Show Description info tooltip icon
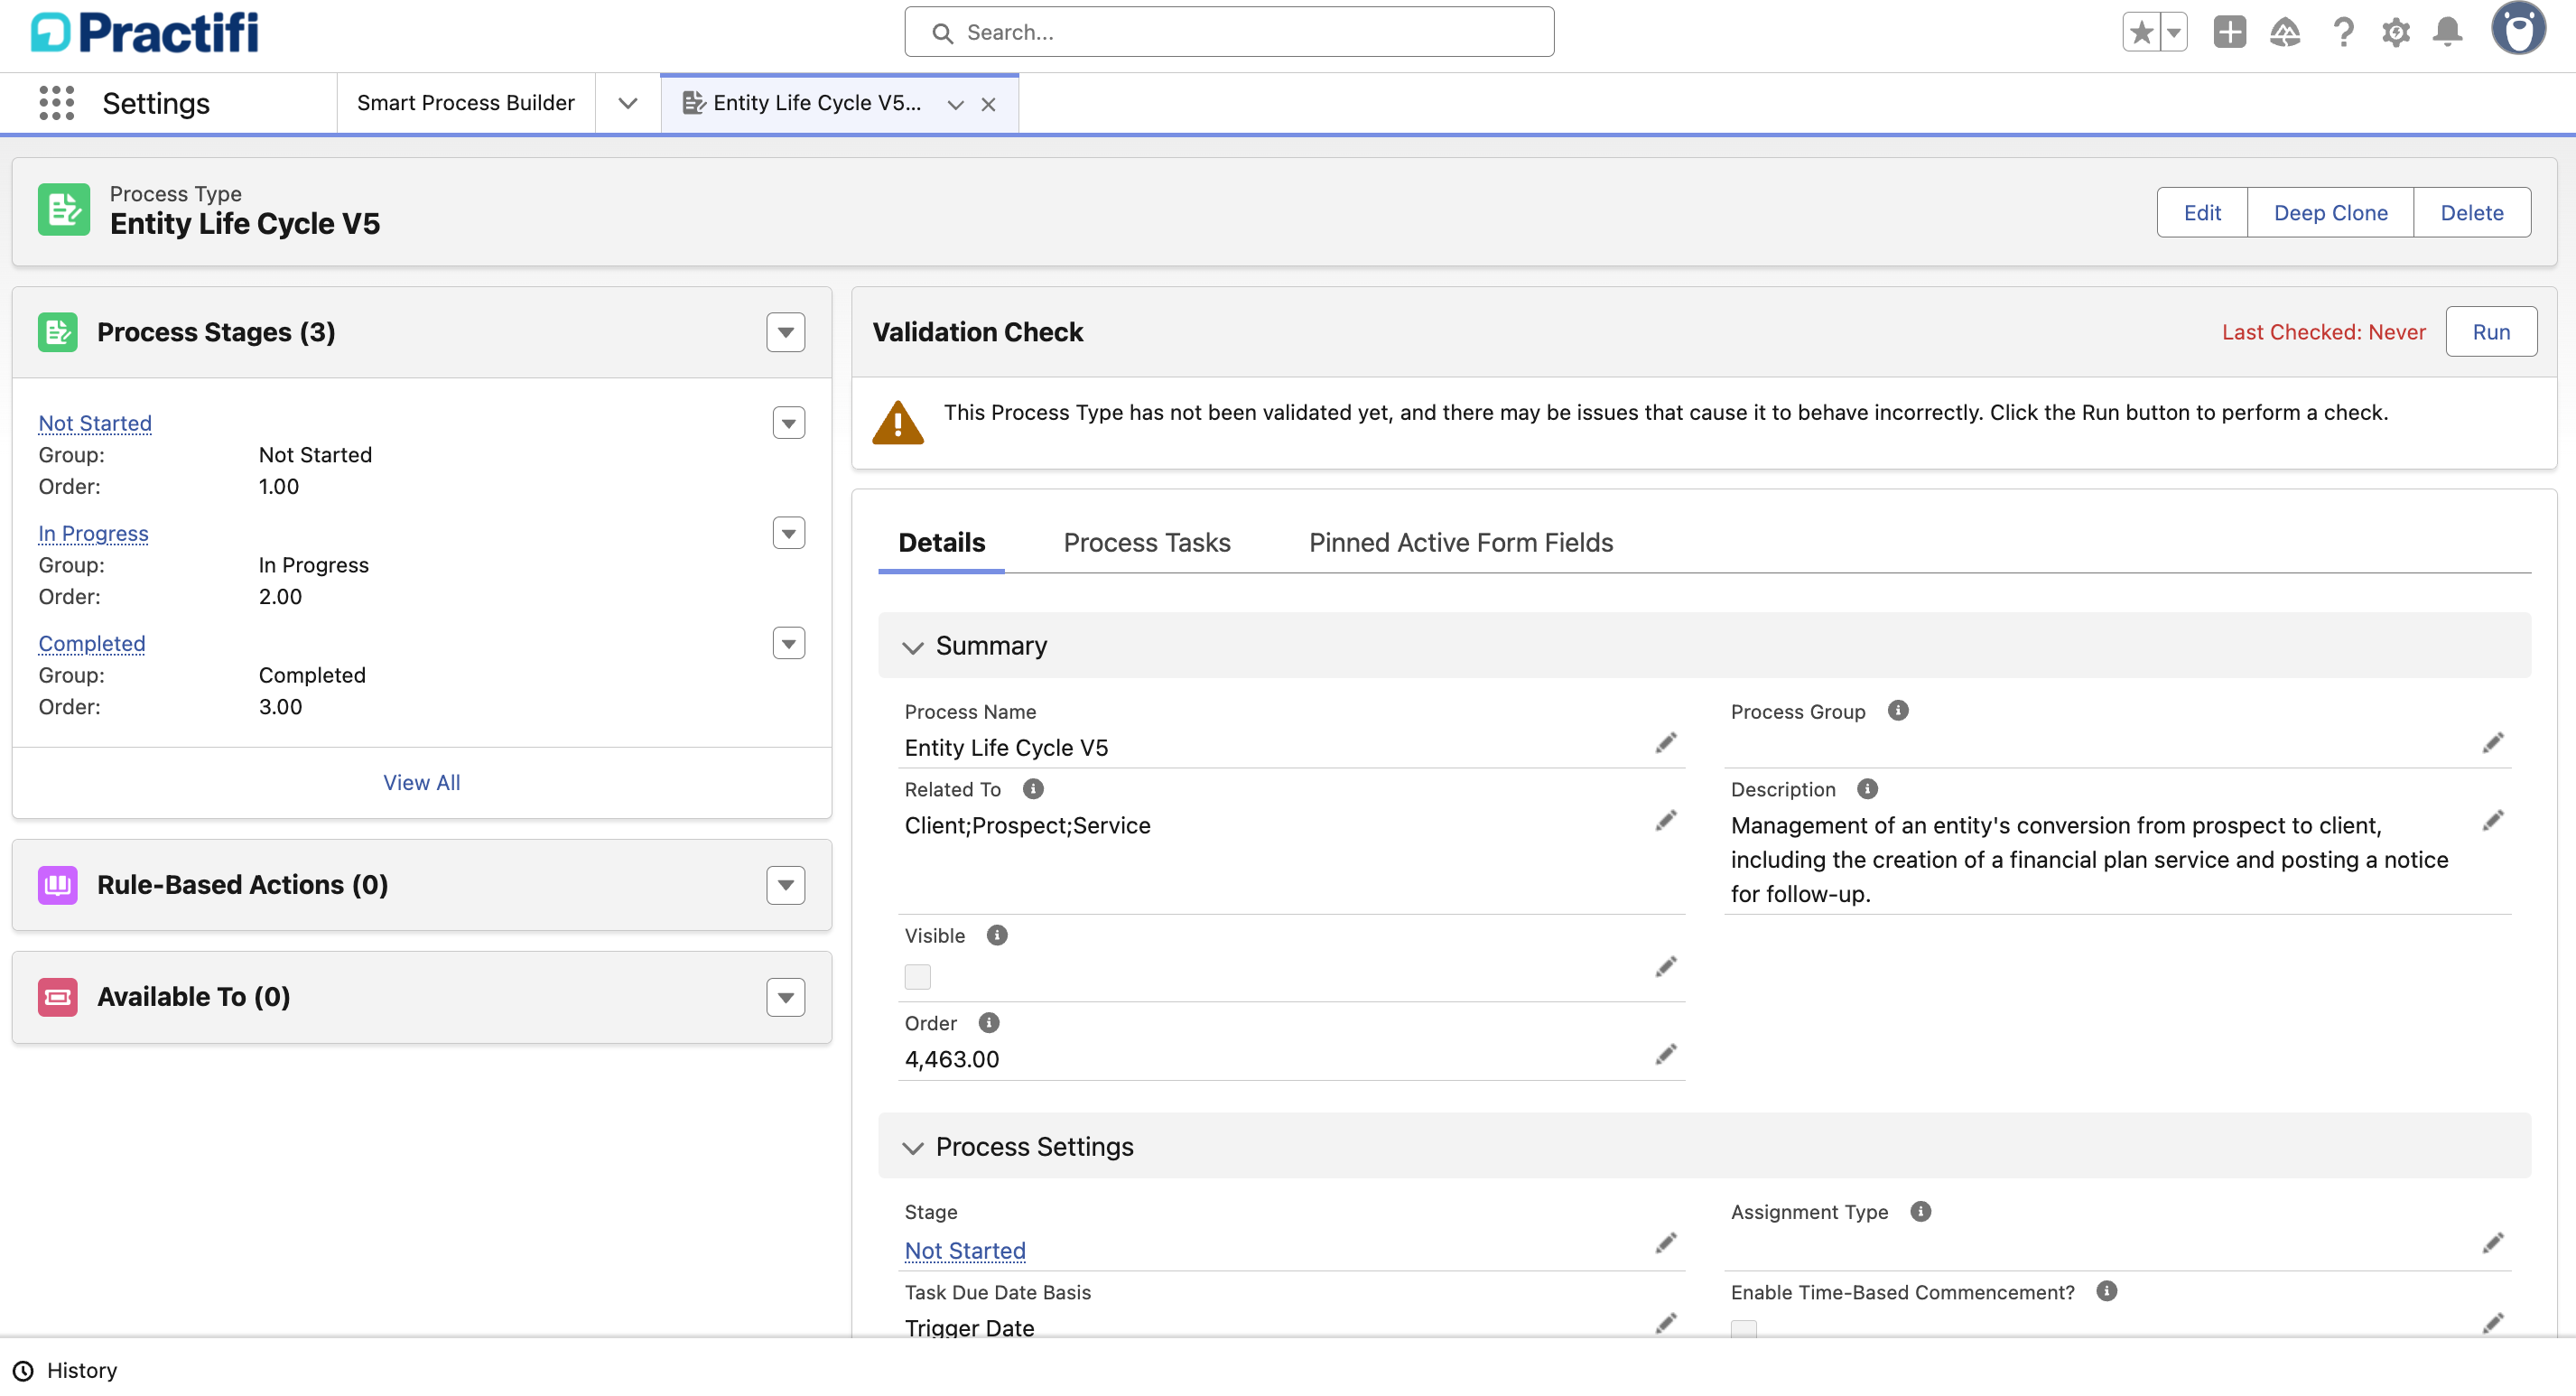 (x=1867, y=789)
